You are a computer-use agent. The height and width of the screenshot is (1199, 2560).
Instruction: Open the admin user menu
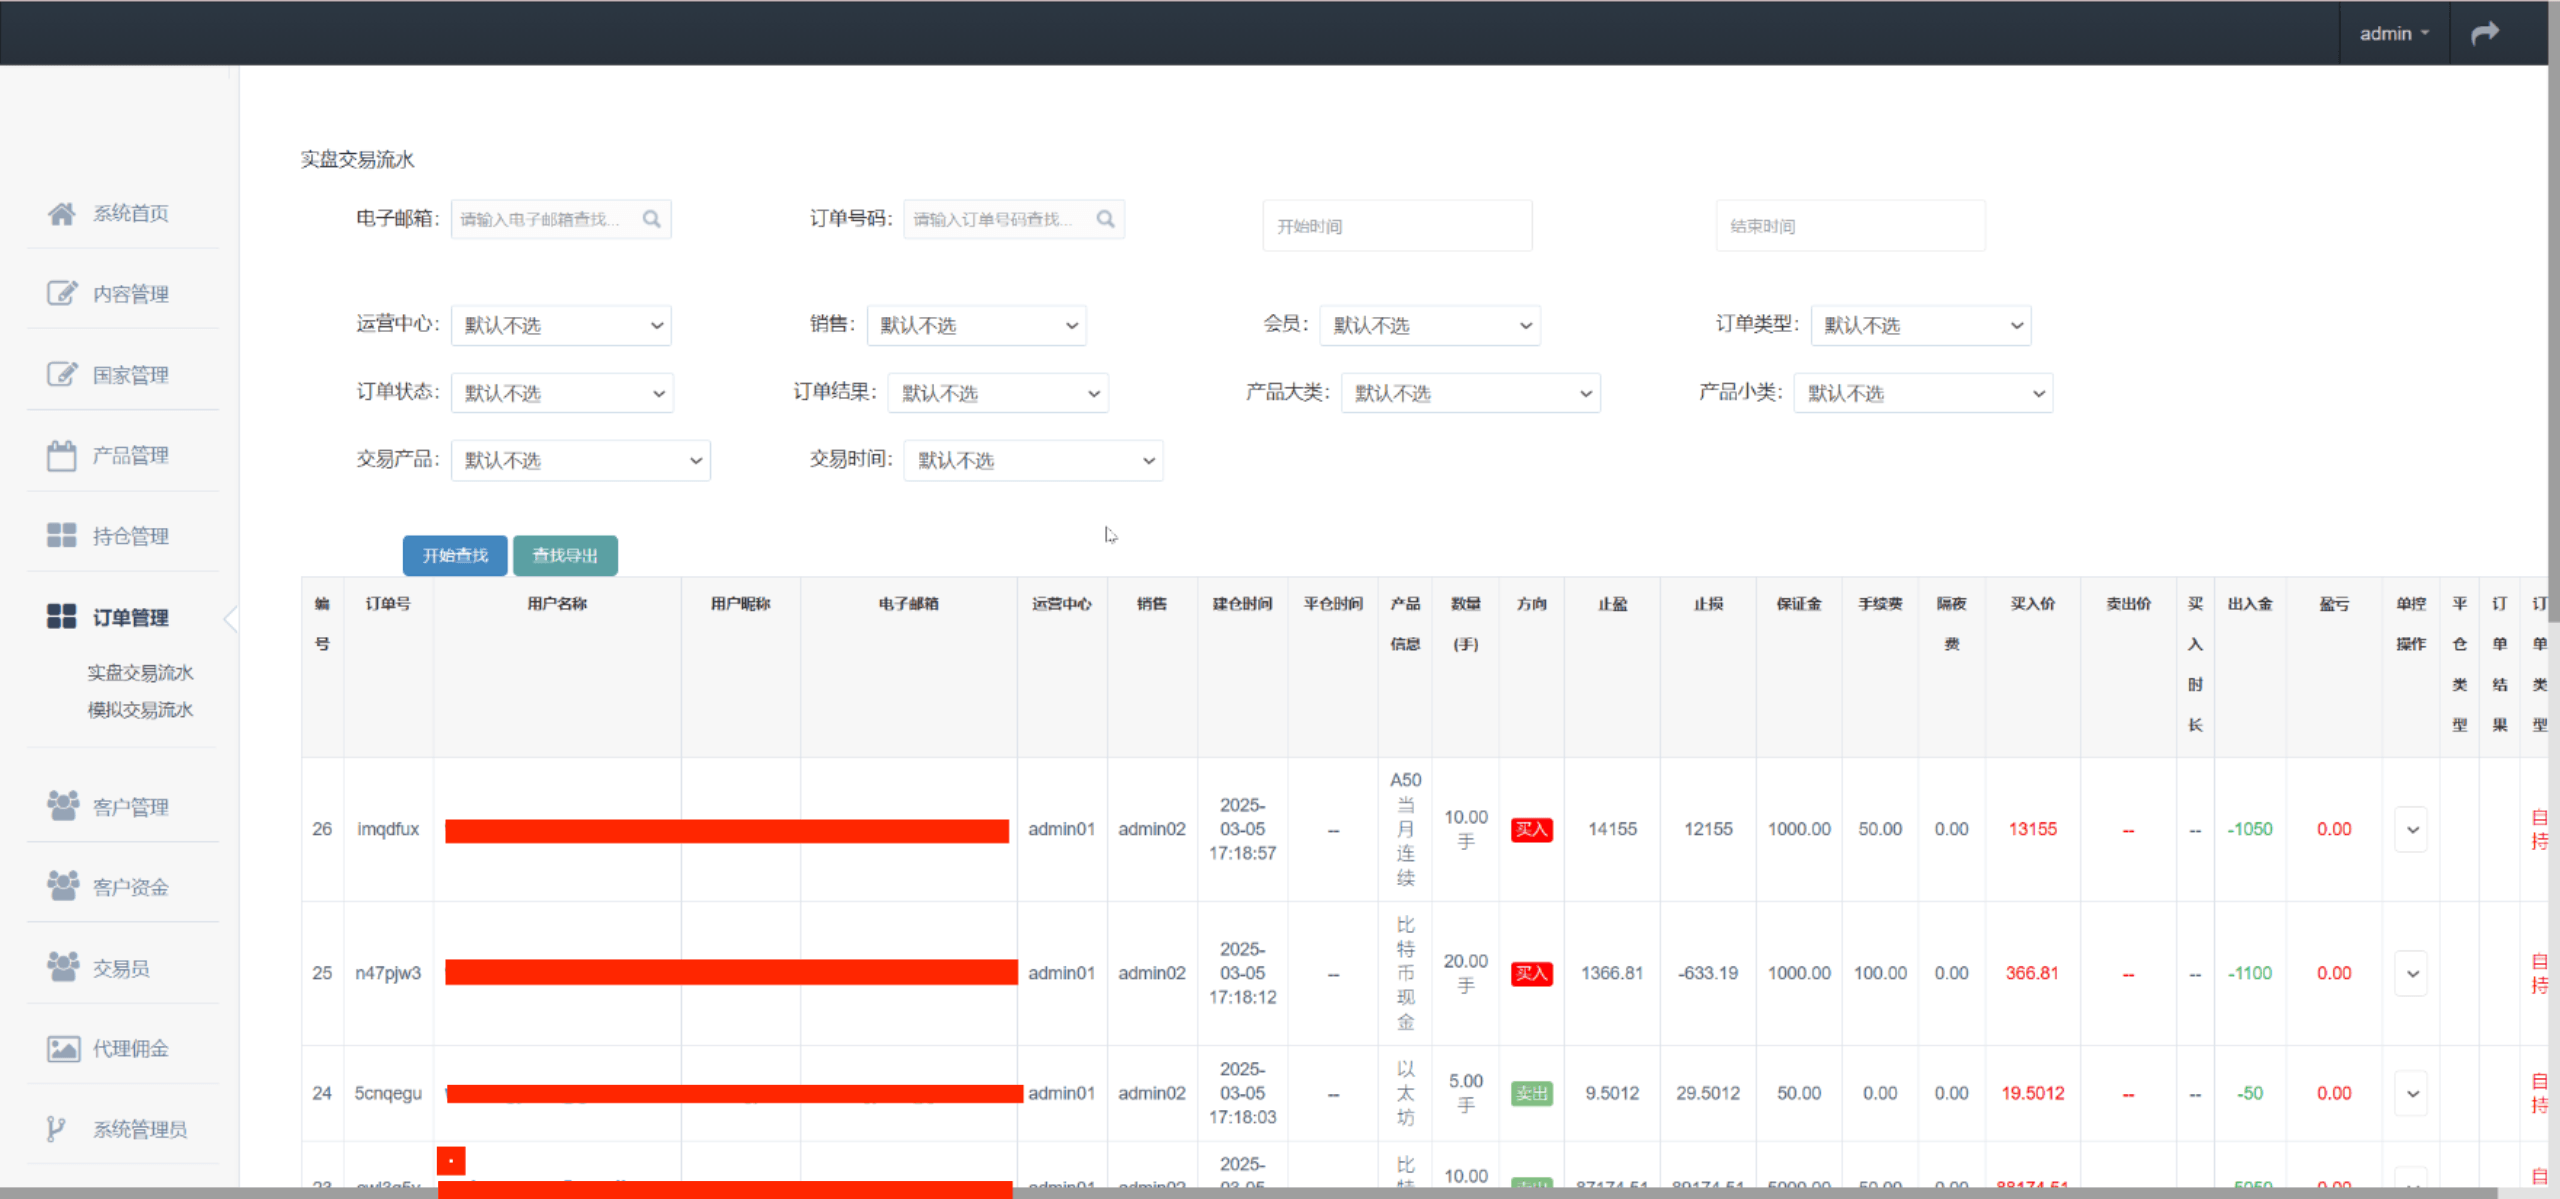(2393, 34)
